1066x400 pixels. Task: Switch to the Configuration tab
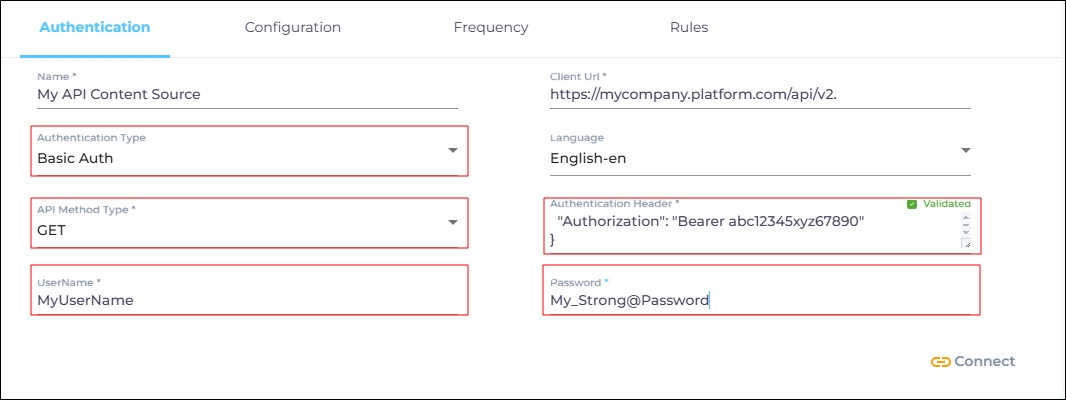point(293,28)
